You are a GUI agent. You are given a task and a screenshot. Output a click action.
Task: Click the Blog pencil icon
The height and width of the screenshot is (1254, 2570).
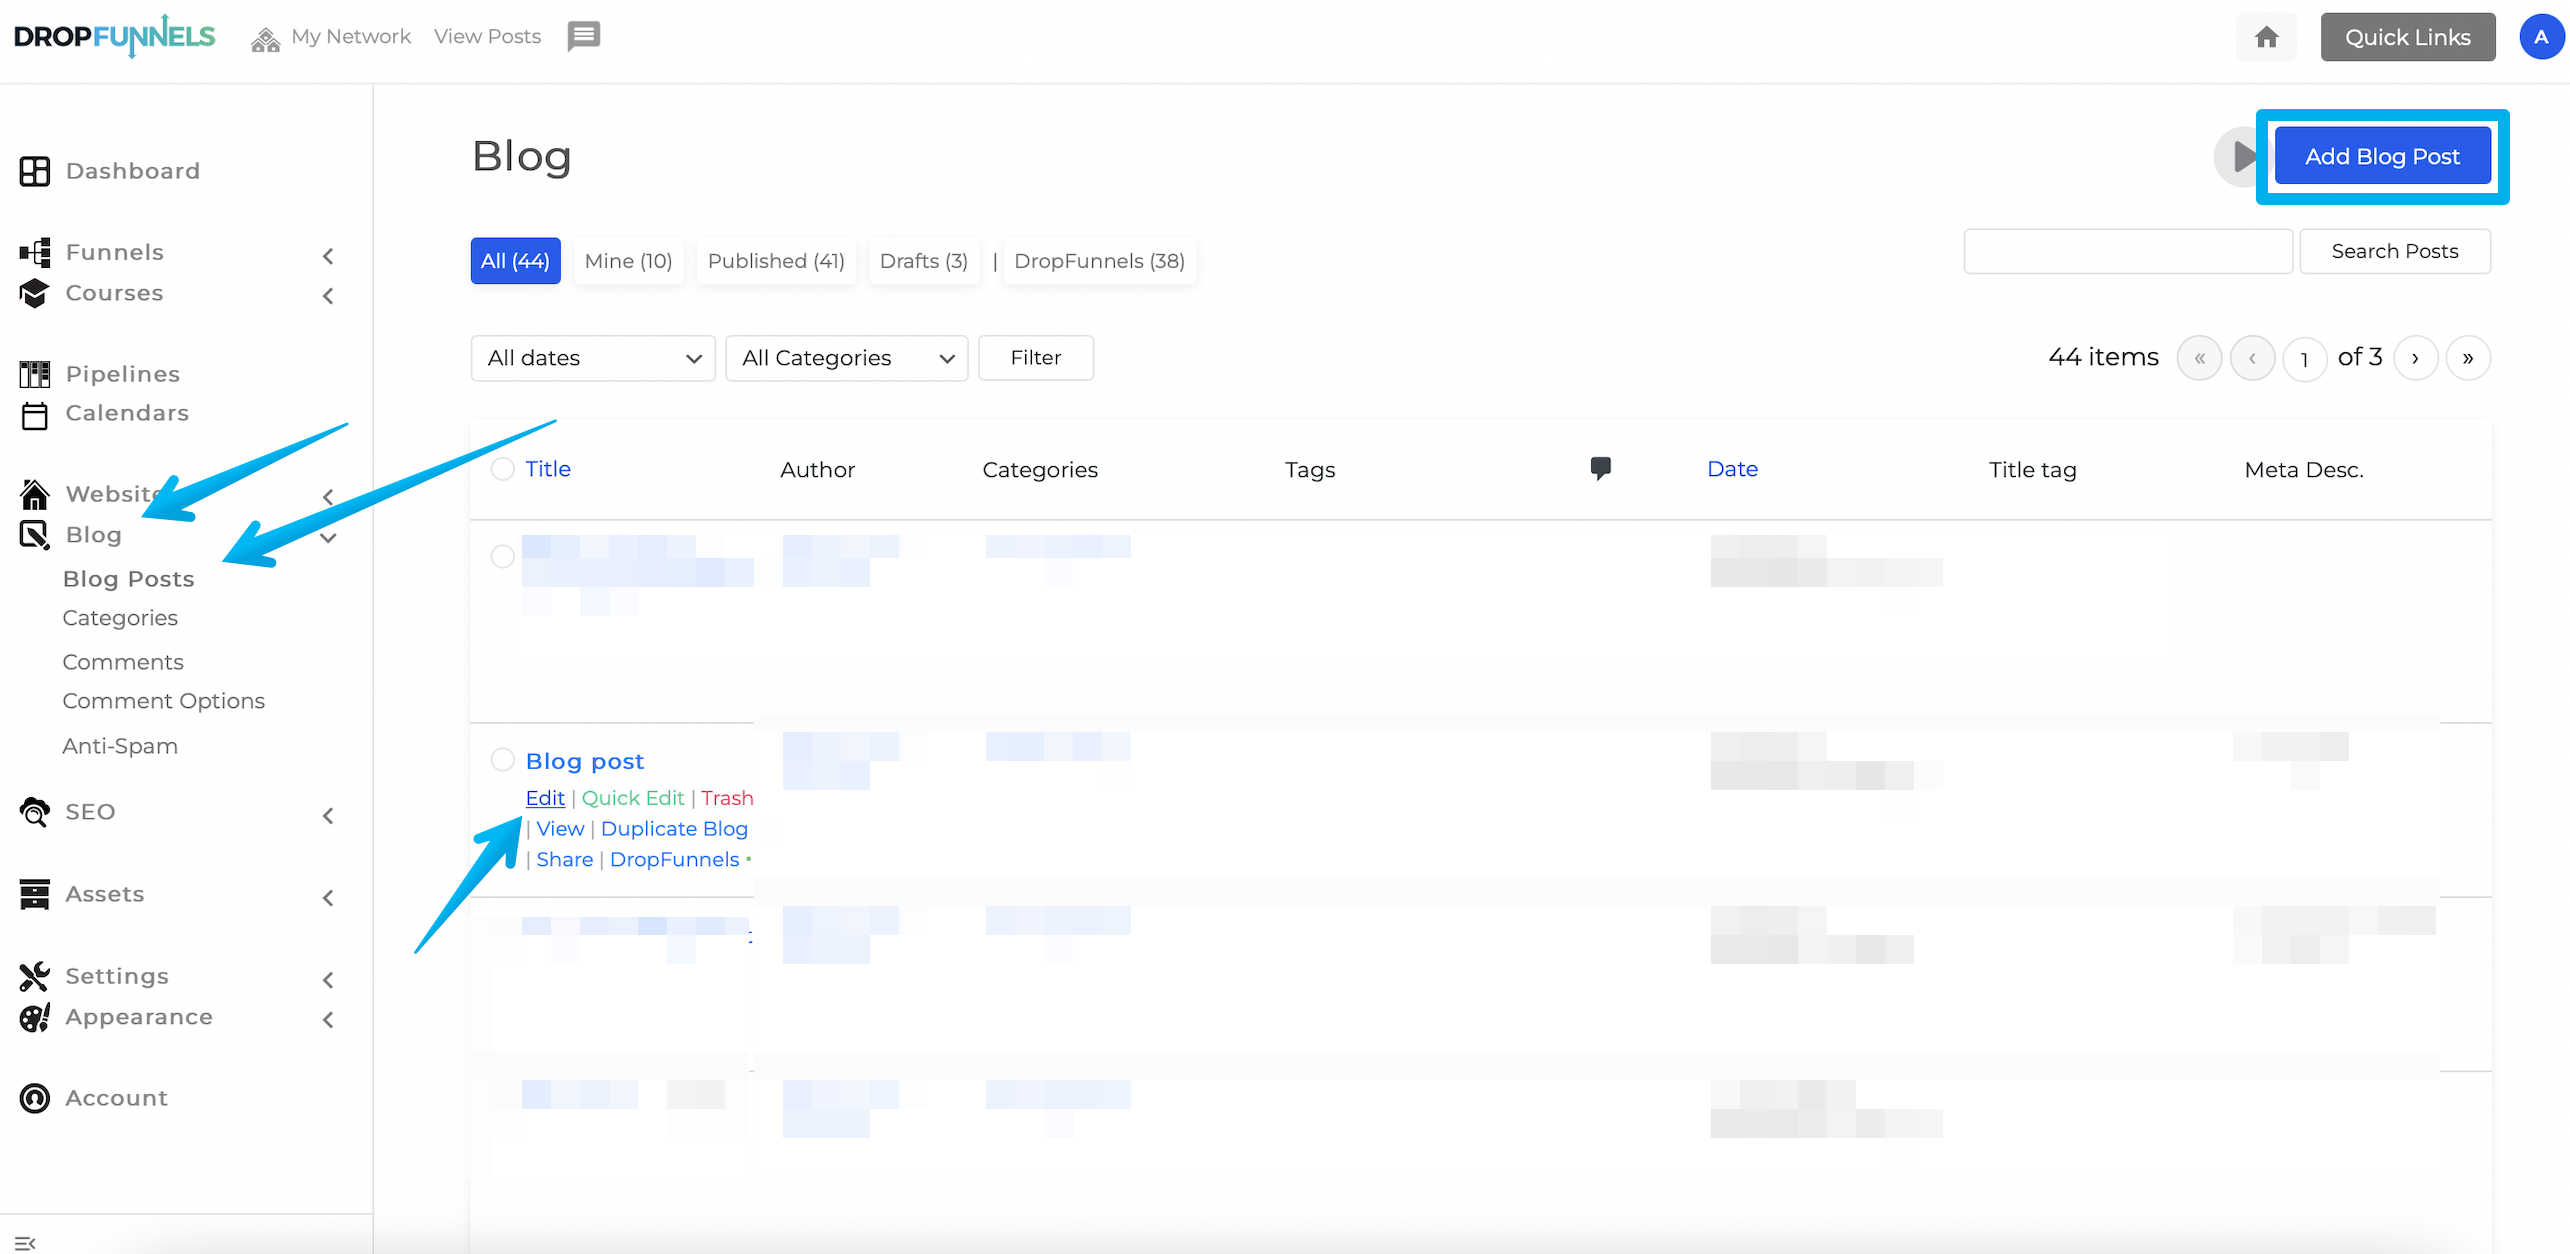click(35, 535)
